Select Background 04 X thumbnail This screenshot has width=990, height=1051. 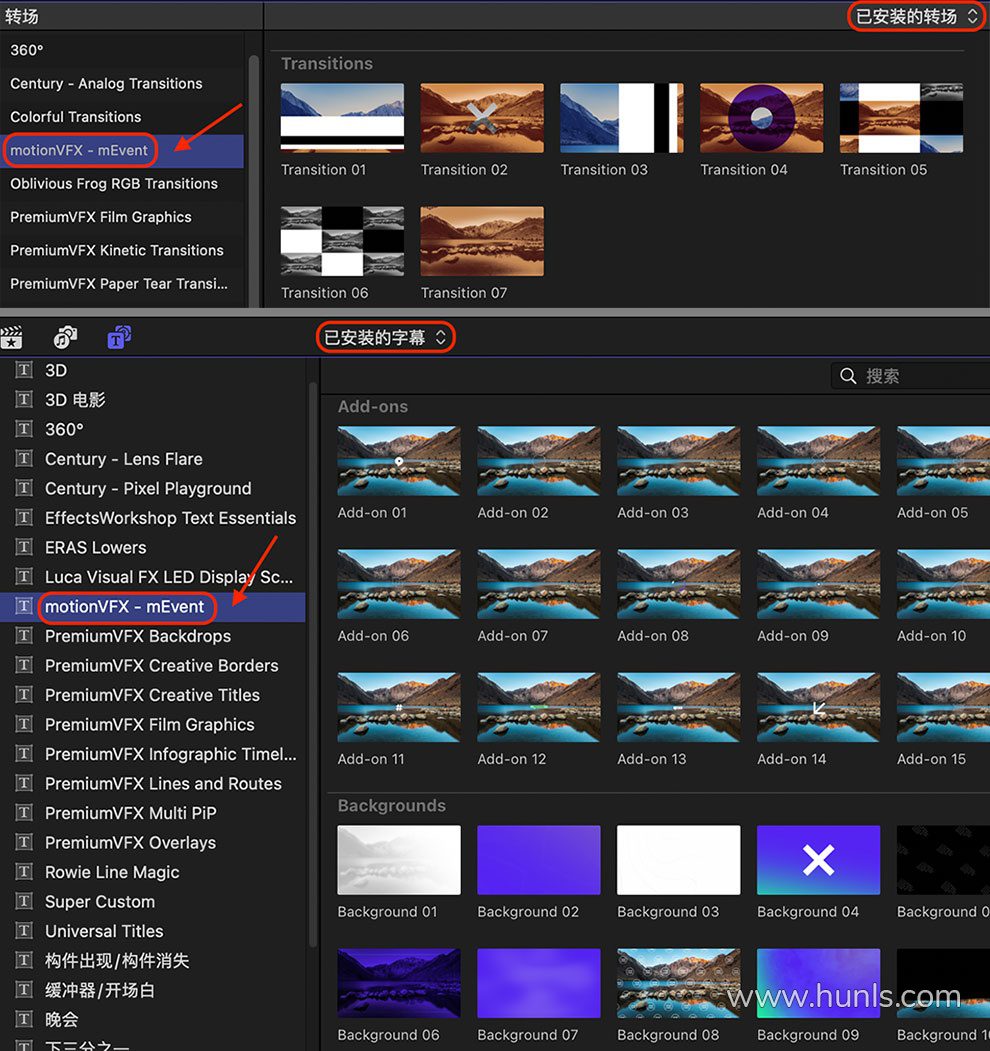click(818, 860)
